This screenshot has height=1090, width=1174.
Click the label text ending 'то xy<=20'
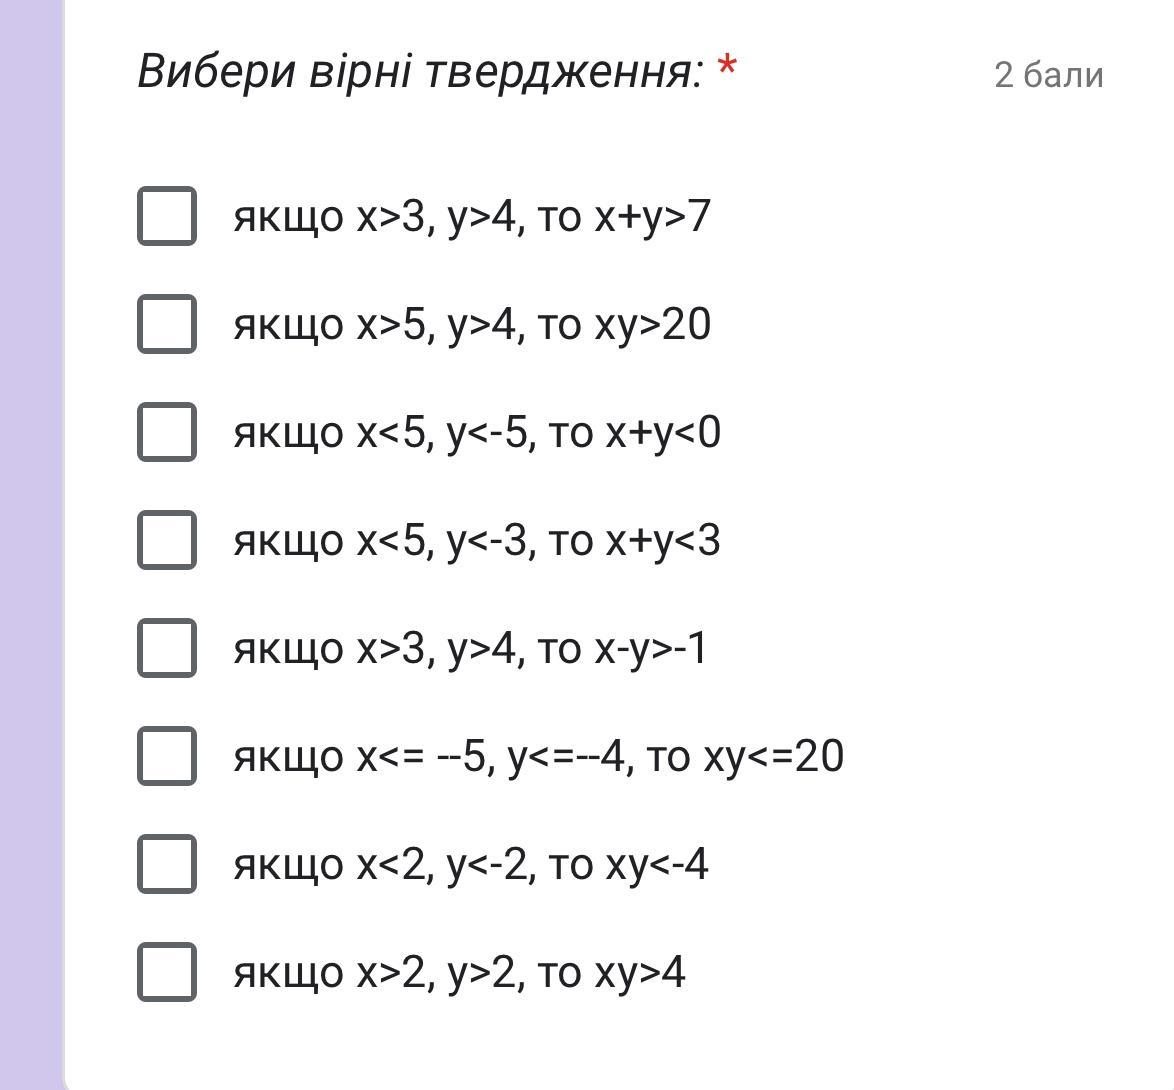(538, 756)
